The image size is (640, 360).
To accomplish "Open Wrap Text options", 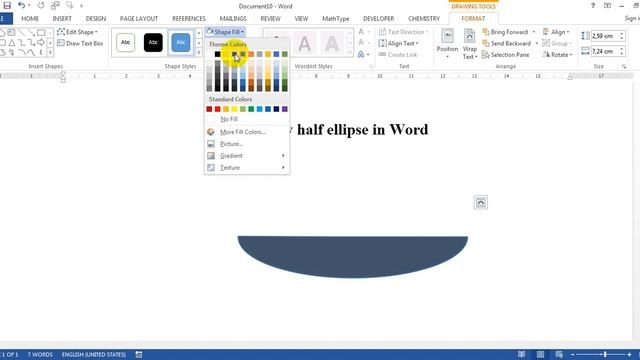I will coord(470,44).
